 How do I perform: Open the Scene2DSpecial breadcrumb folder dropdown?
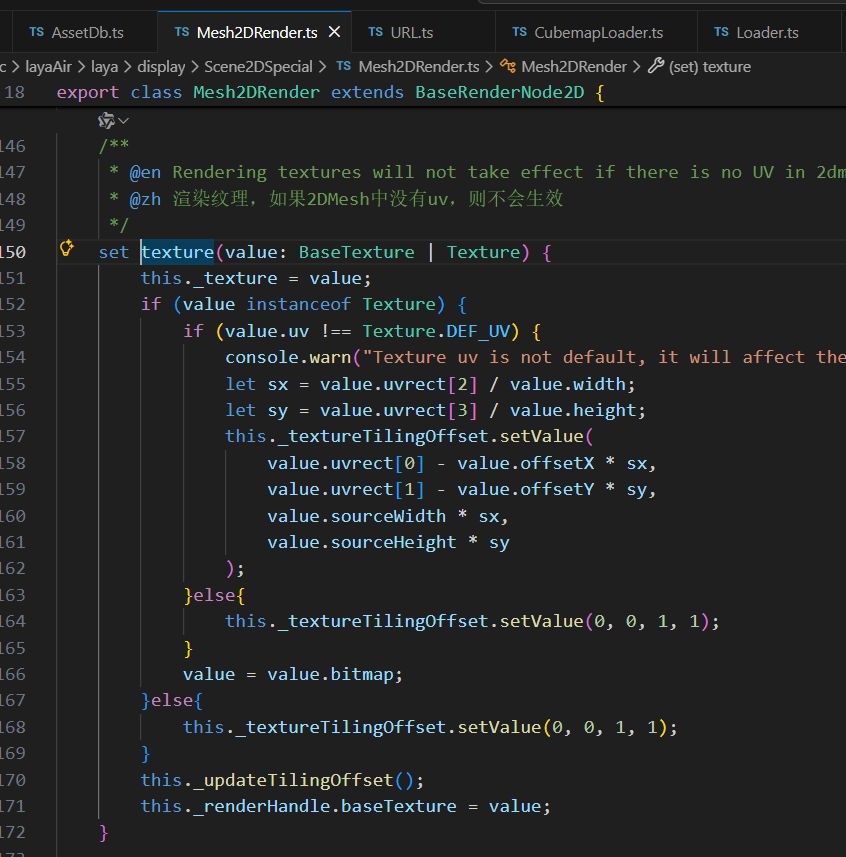pos(258,66)
